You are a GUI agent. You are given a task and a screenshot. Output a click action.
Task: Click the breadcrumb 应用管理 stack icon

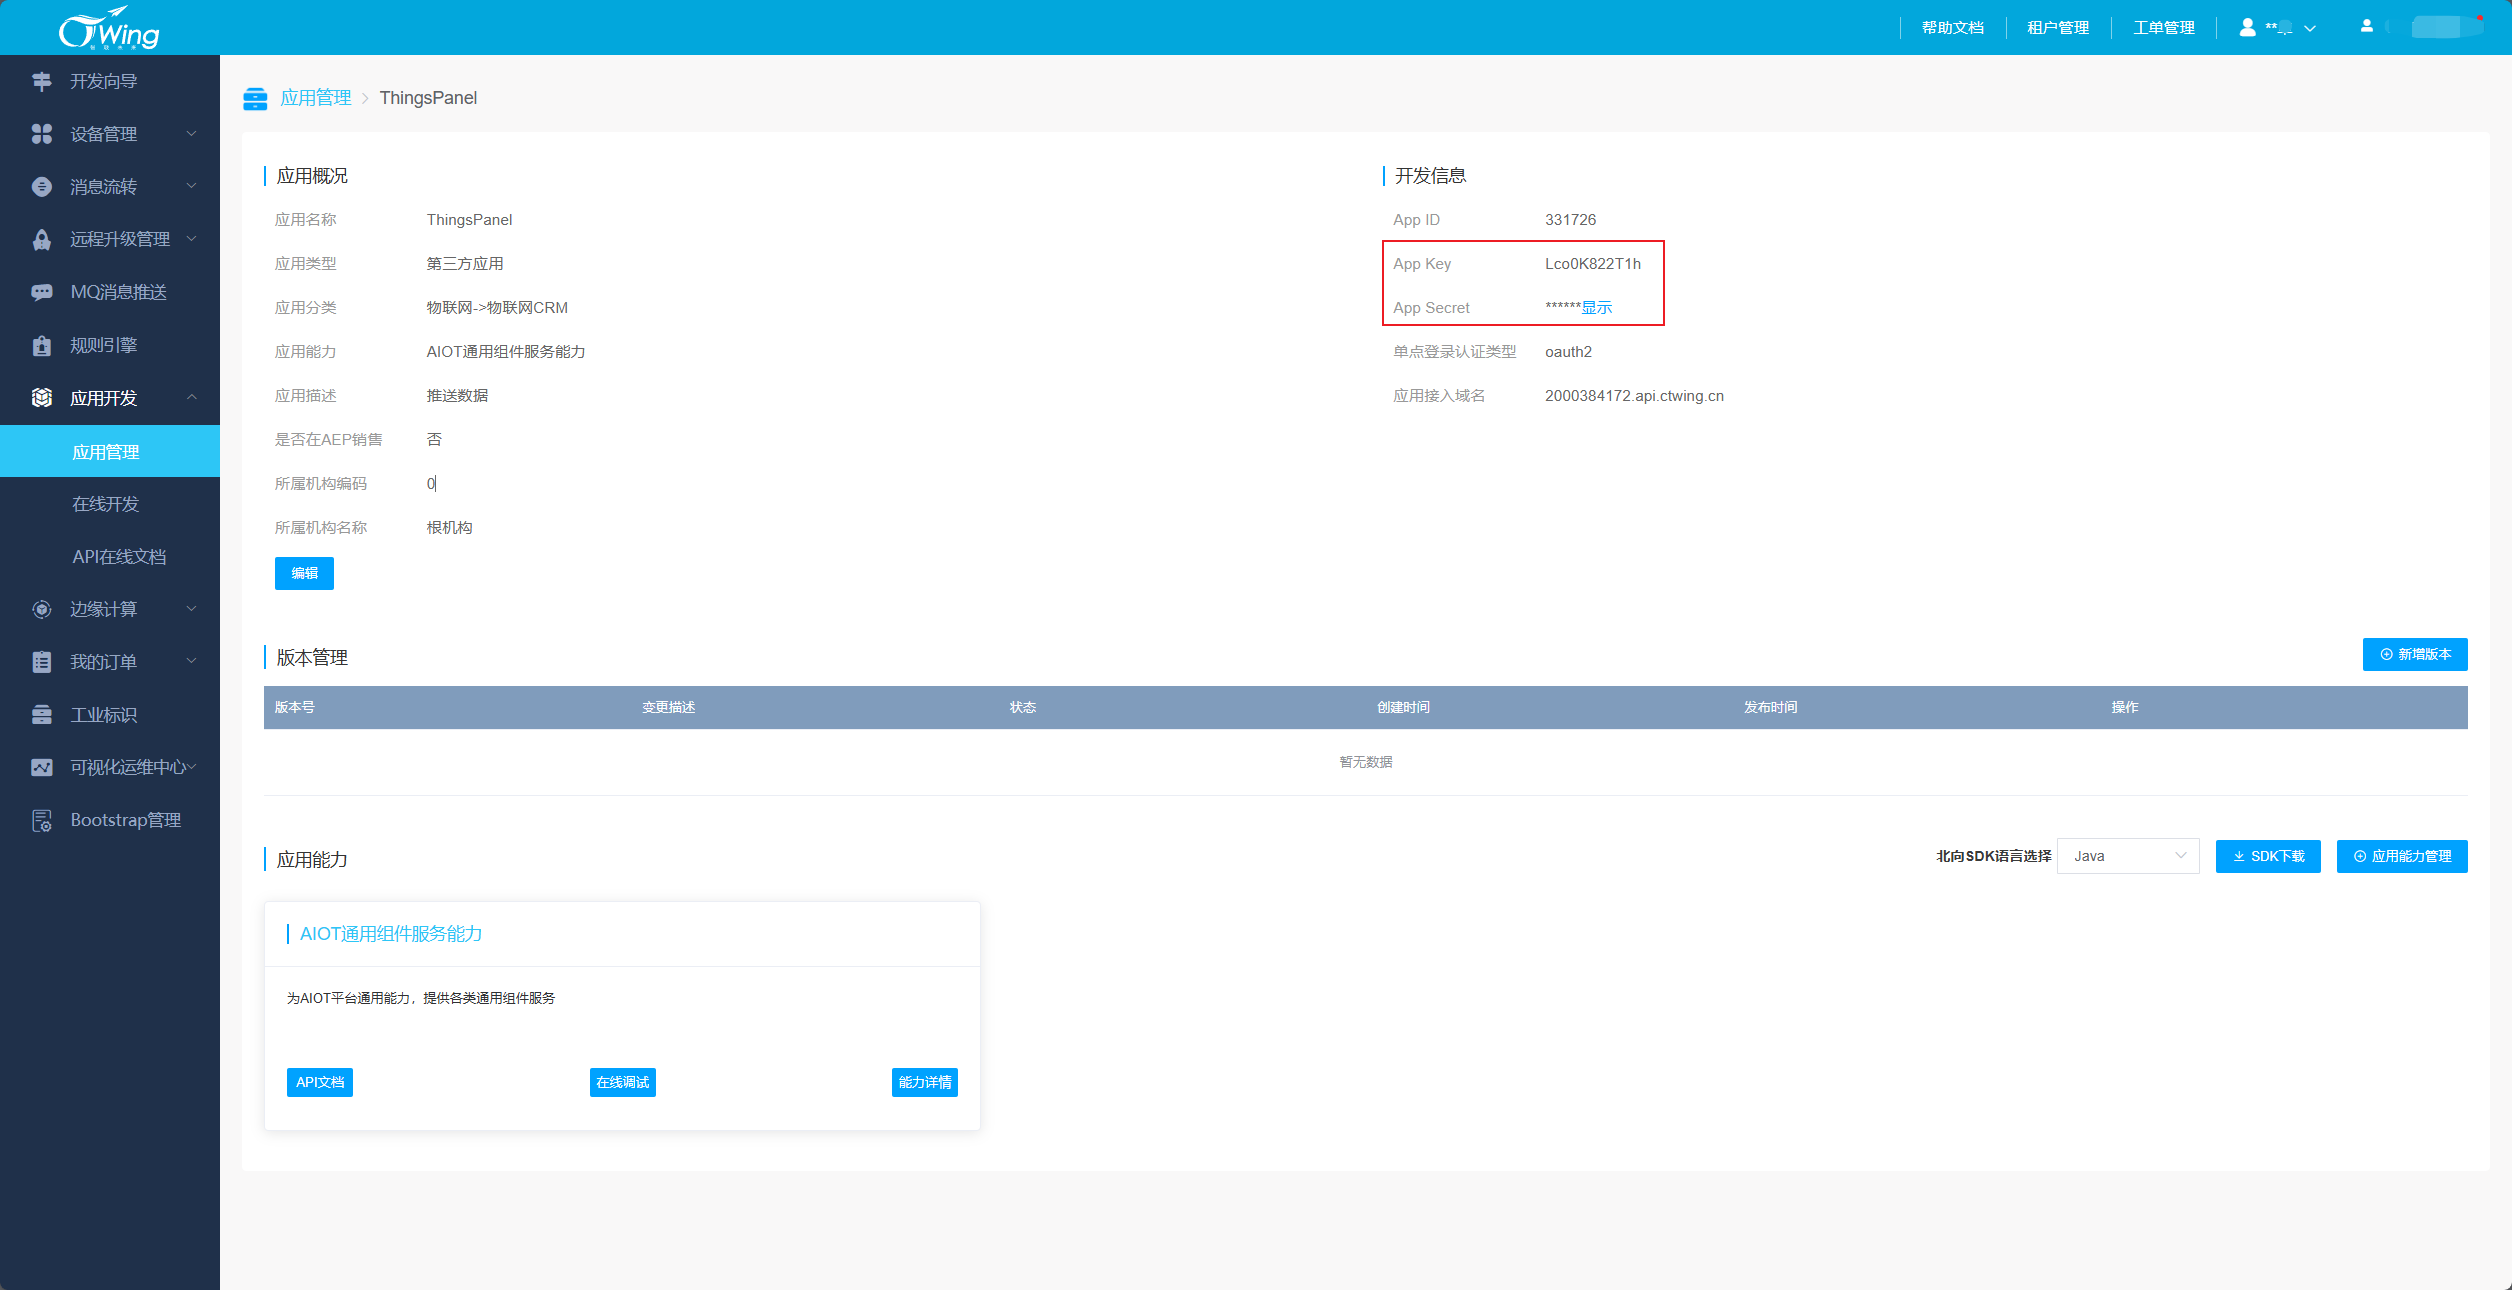pyautogui.click(x=255, y=98)
